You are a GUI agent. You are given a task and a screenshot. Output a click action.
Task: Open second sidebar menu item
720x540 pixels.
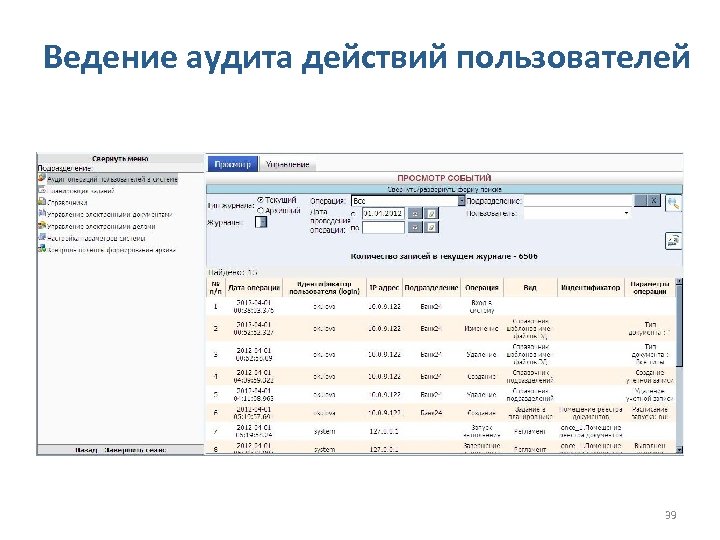click(x=81, y=191)
